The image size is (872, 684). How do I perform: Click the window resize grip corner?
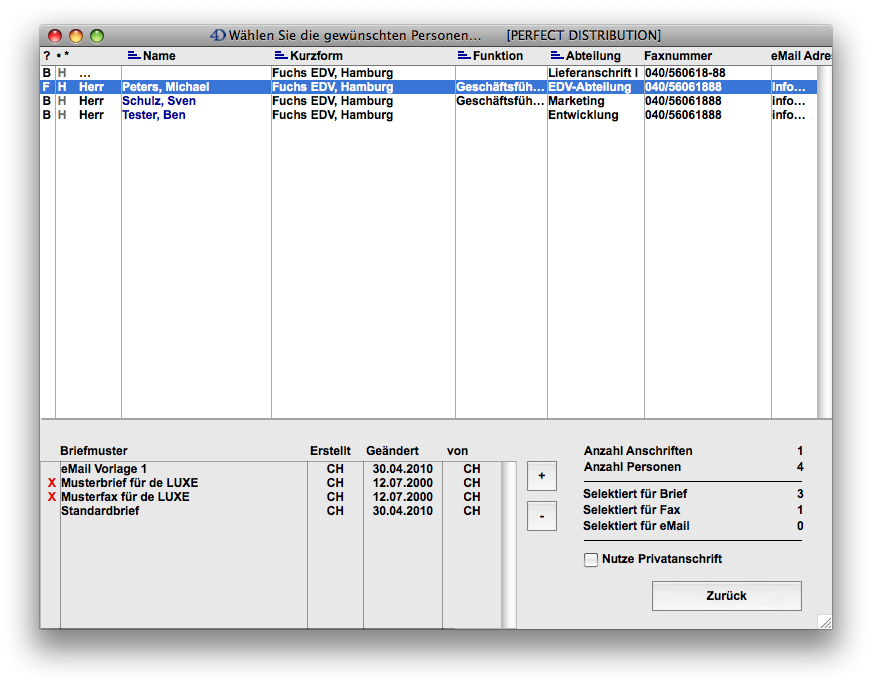pos(824,621)
